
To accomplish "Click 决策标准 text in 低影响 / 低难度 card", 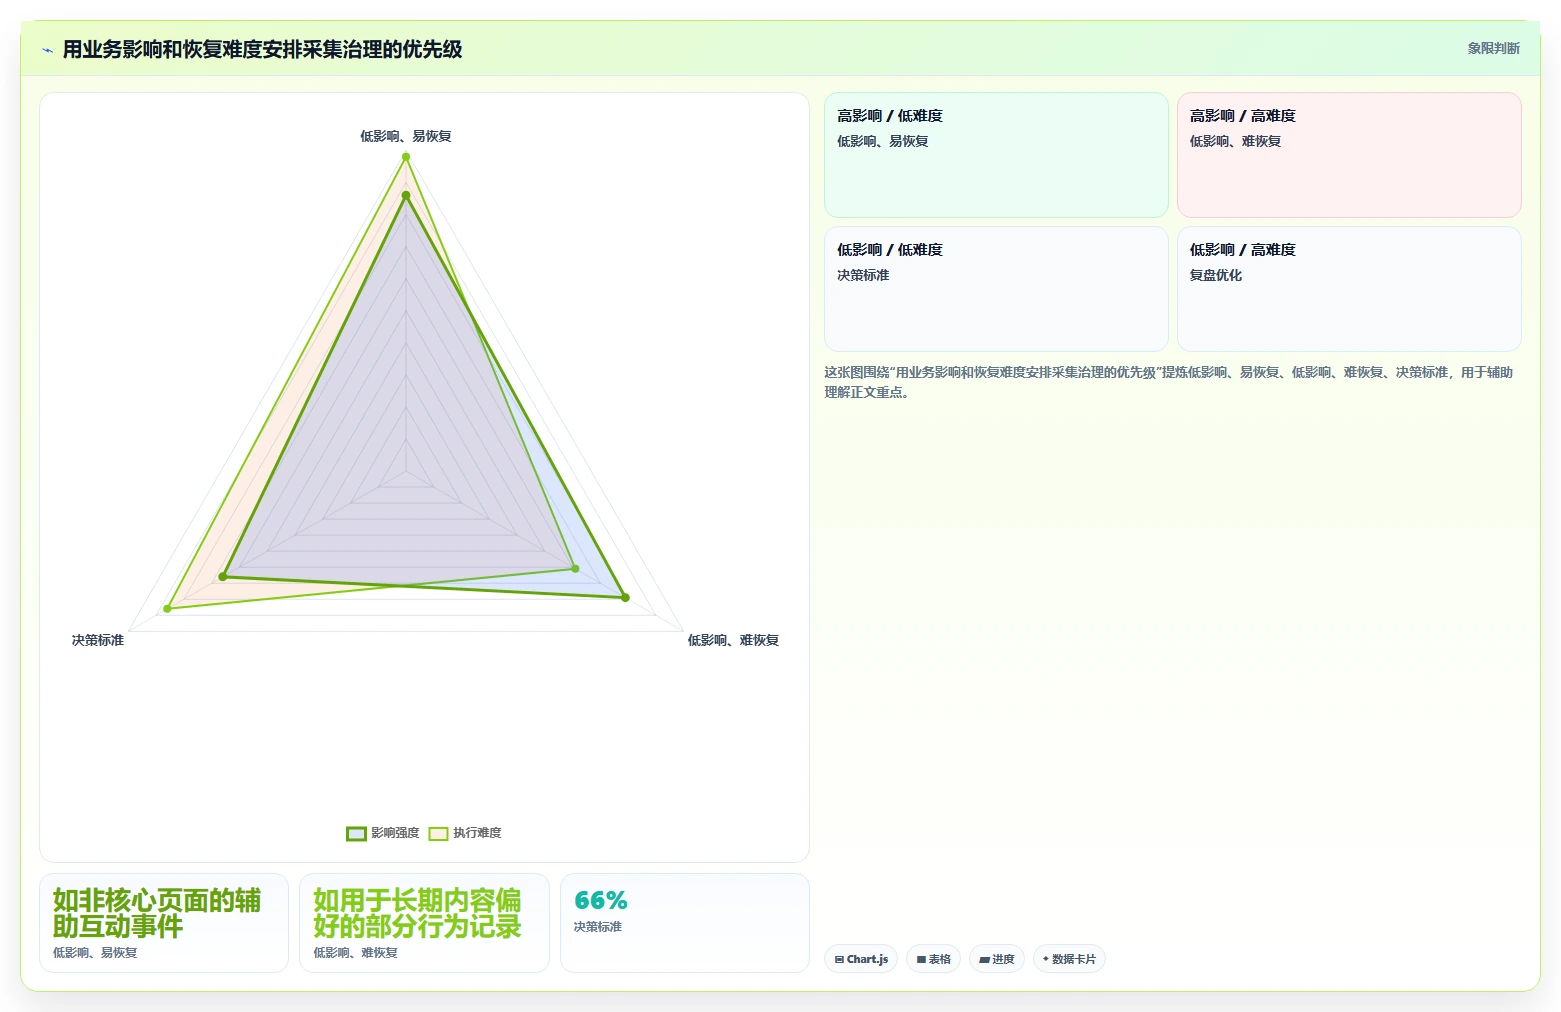I will coord(862,275).
